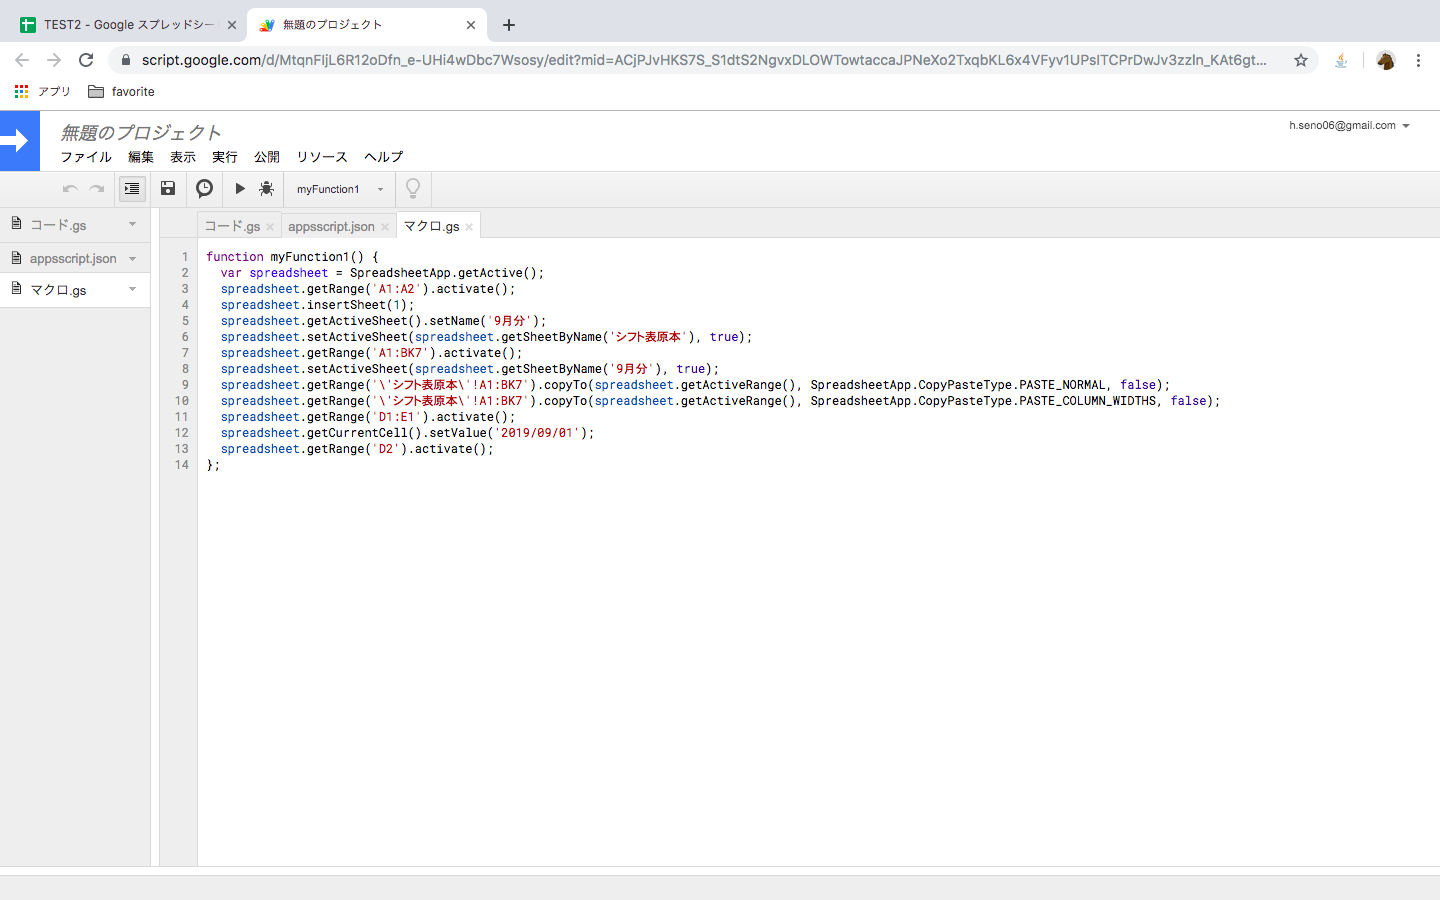Click the Chrome profile avatar
The width and height of the screenshot is (1440, 900).
pos(1386,60)
